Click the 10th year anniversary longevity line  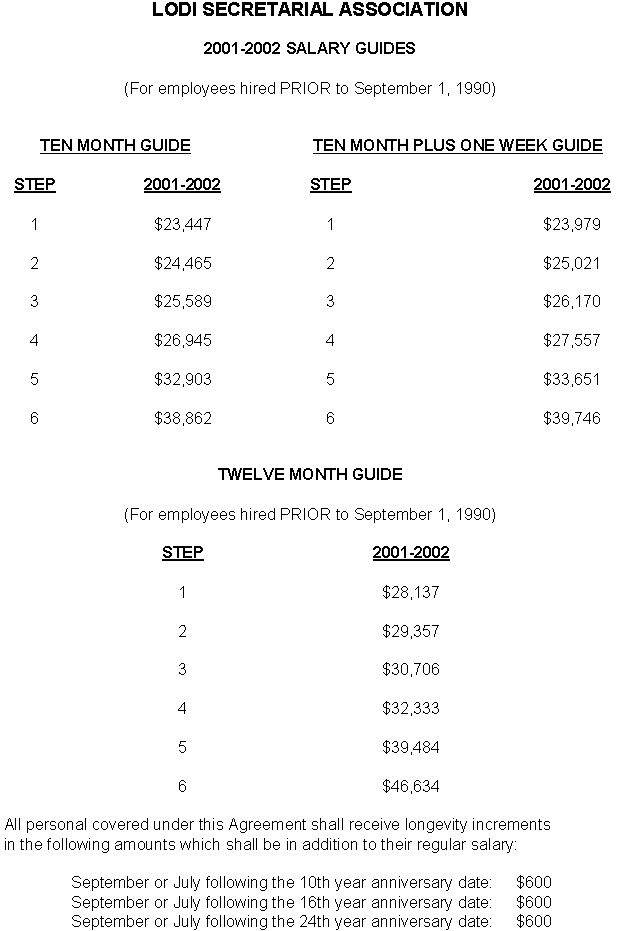click(x=312, y=882)
